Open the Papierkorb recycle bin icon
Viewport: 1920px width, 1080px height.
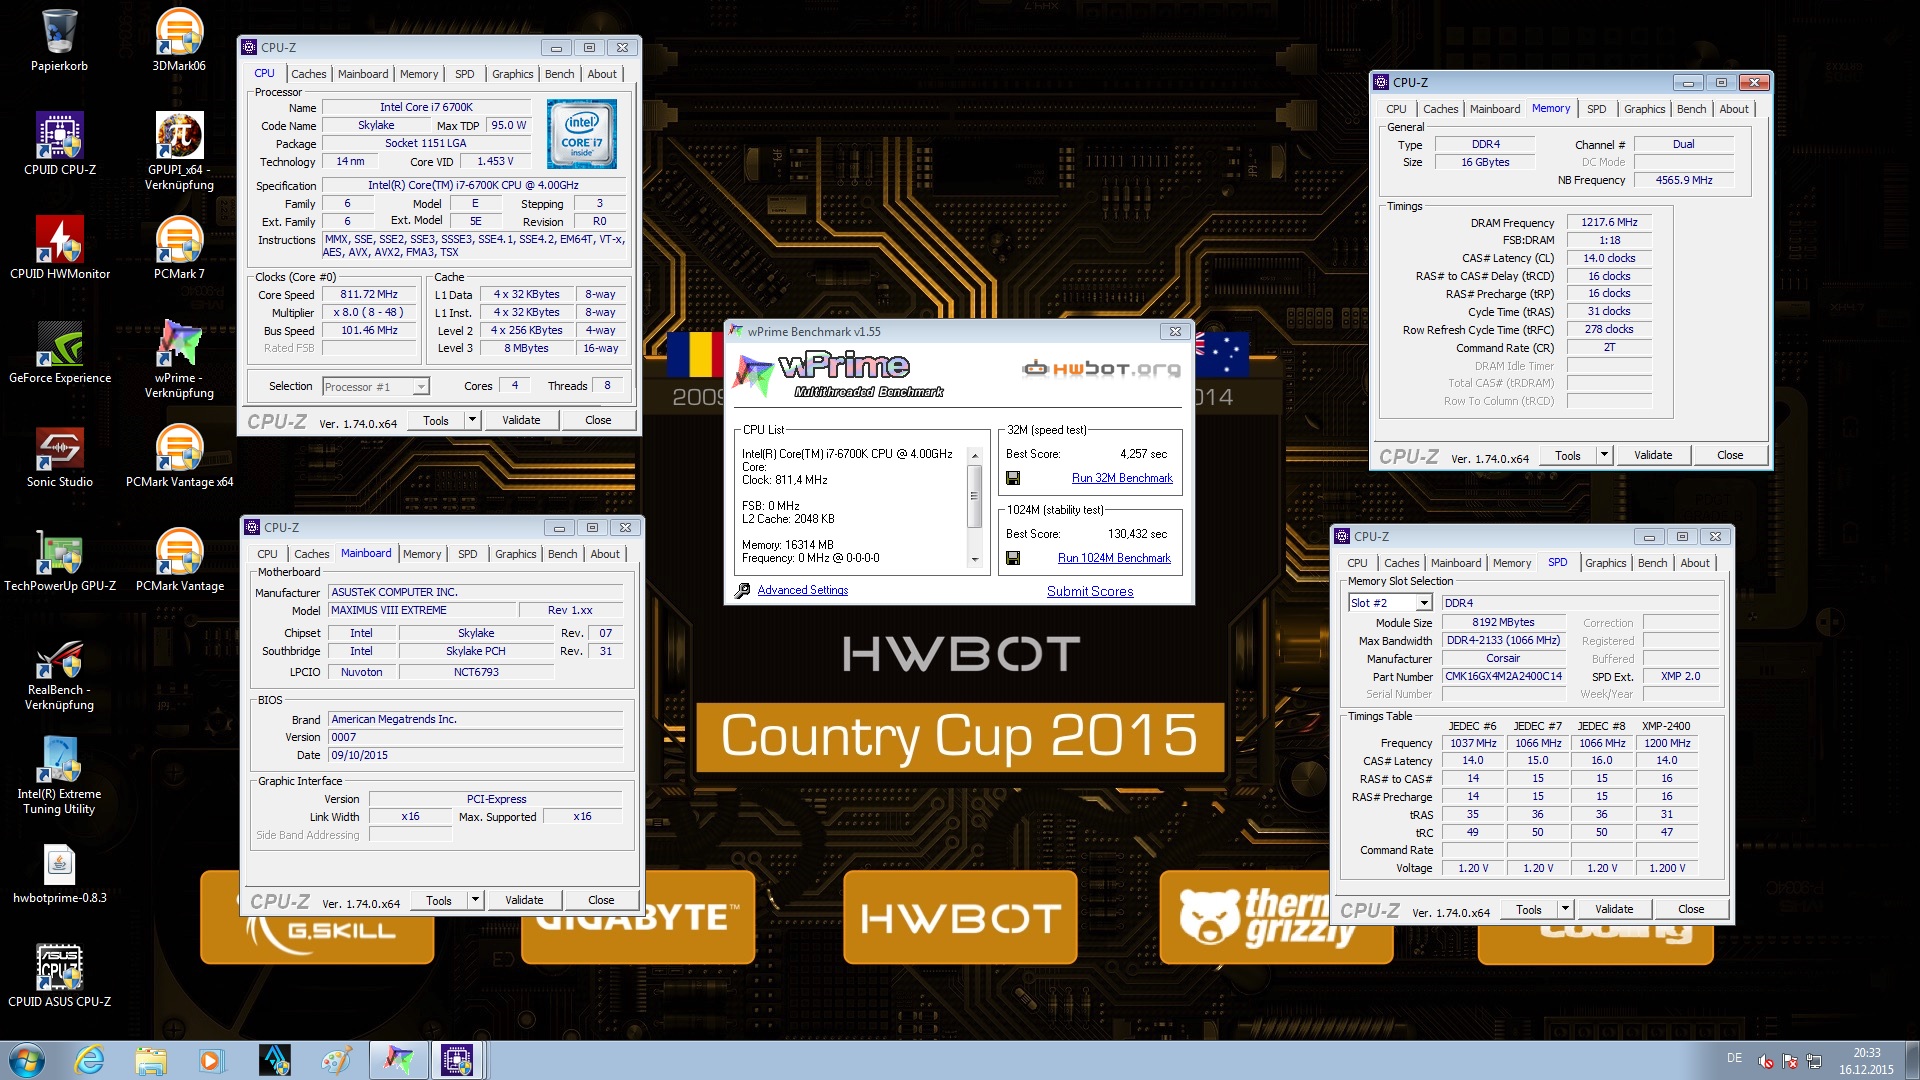[x=59, y=40]
